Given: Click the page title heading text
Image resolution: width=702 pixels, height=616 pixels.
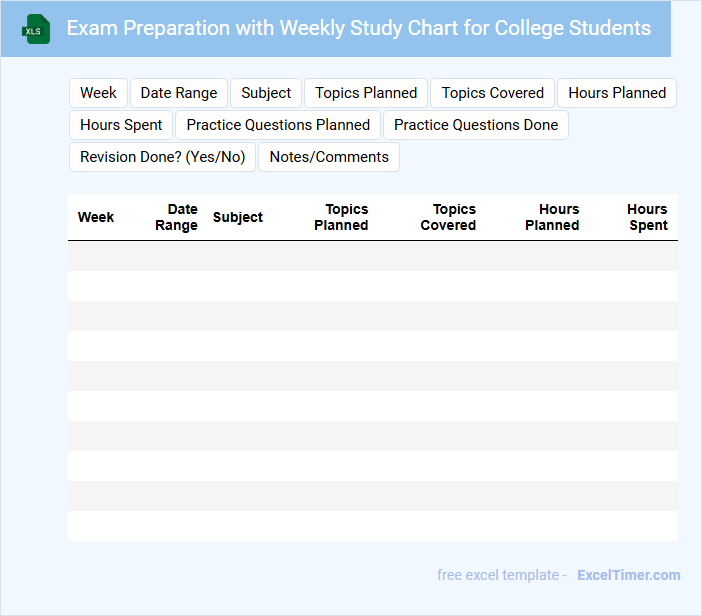Looking at the screenshot, I should pyautogui.click(x=359, y=28).
